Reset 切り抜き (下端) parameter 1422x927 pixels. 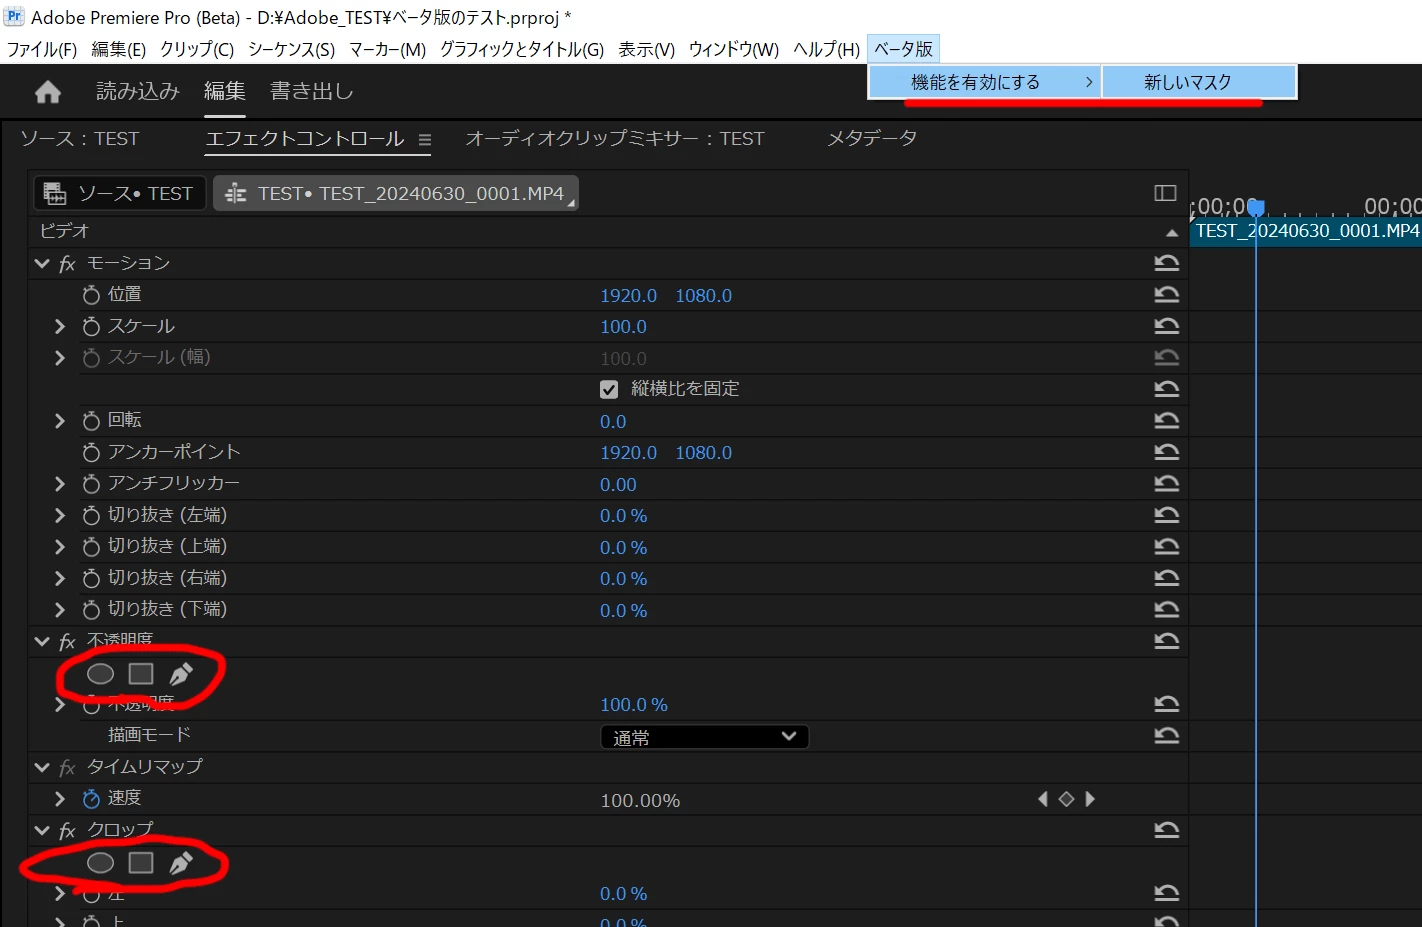tap(1166, 609)
